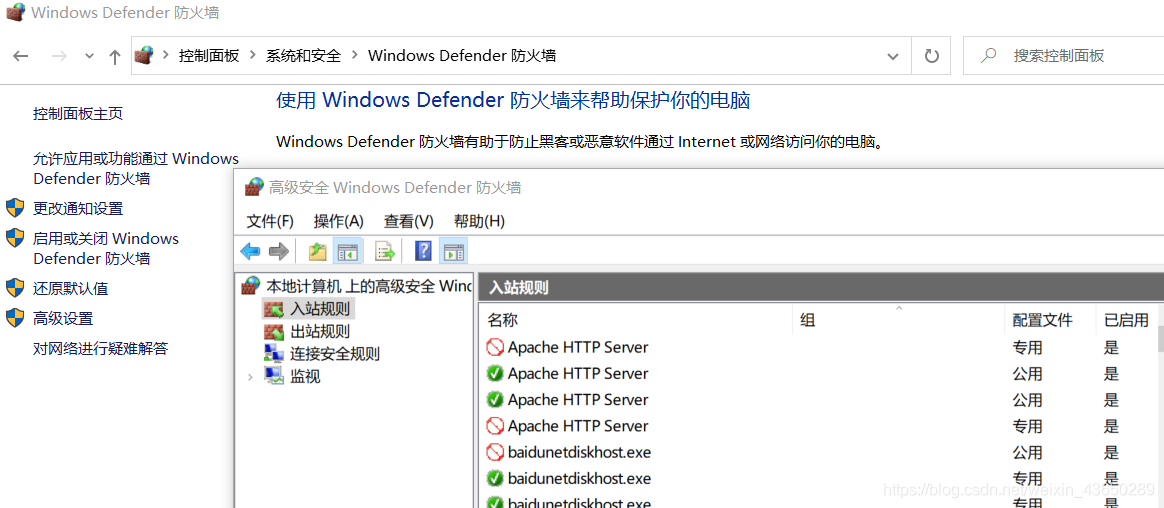
Task: Toggle show/hide action pane toolbar icon
Action: click(454, 252)
